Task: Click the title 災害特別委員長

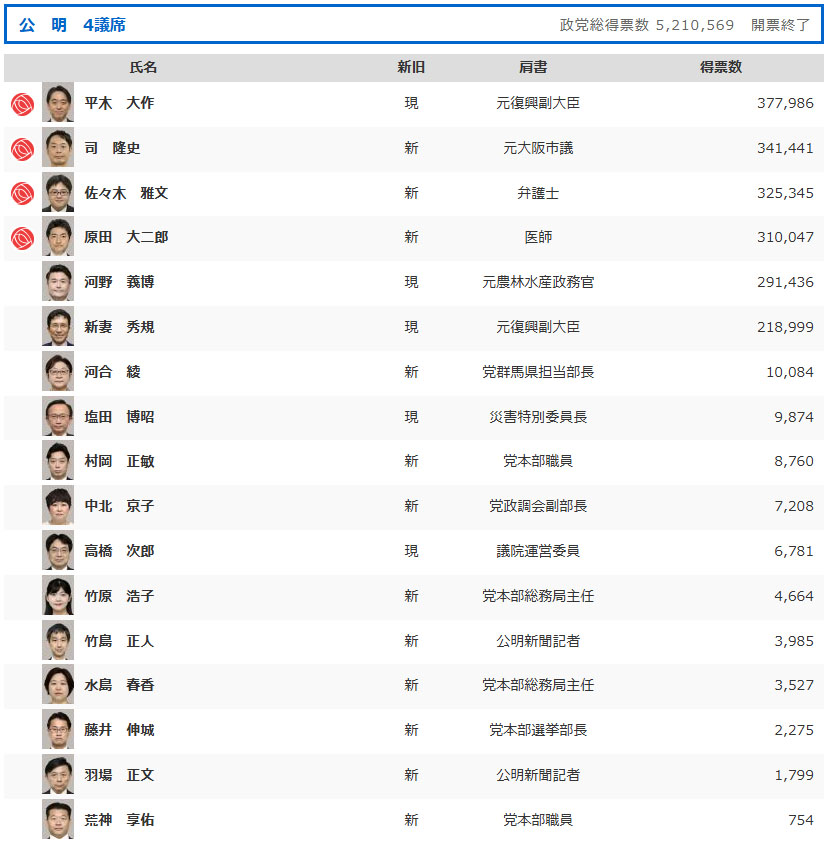Action: coord(538,417)
